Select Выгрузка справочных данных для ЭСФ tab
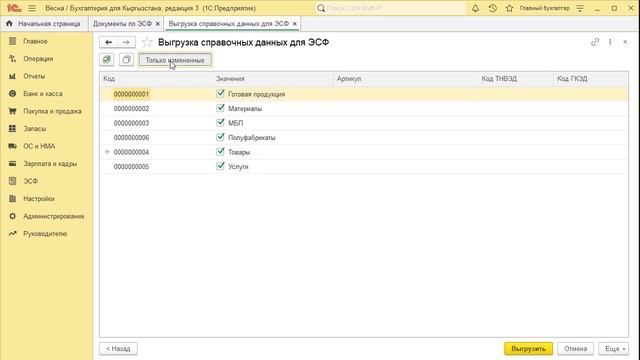Screen dimensions: 640x360 [x=229, y=24]
